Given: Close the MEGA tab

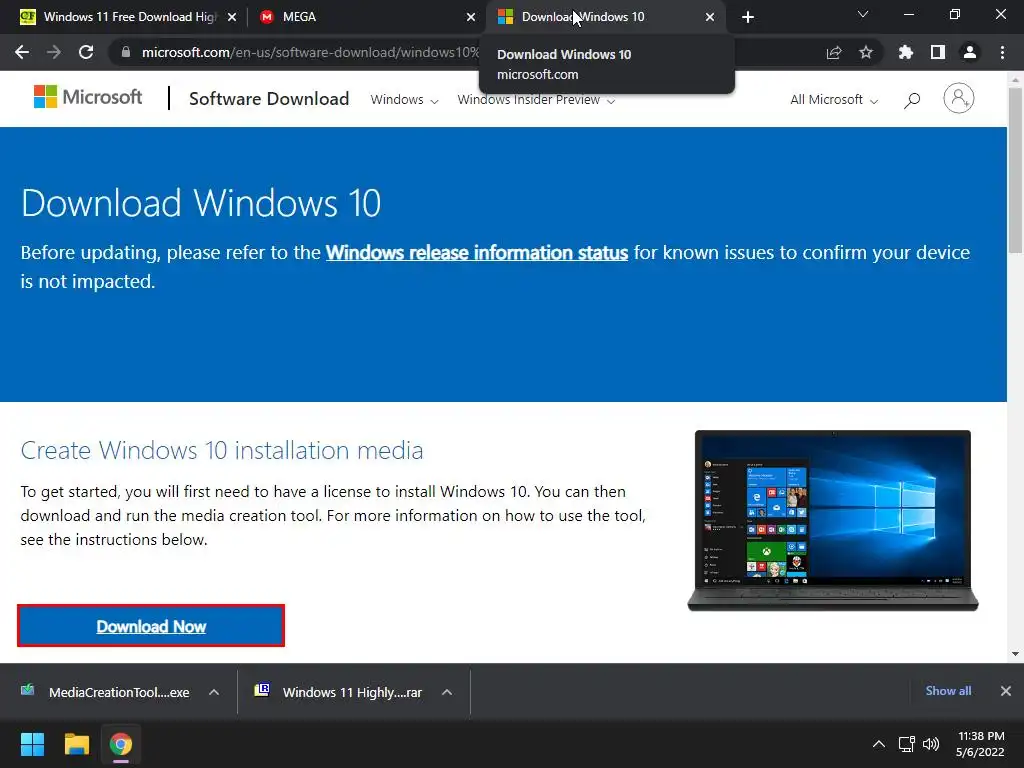Looking at the screenshot, I should tap(471, 17).
